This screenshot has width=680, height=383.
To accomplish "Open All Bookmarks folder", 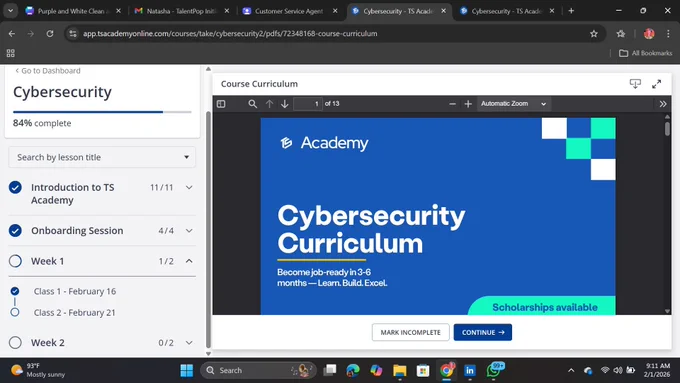I will [x=645, y=53].
